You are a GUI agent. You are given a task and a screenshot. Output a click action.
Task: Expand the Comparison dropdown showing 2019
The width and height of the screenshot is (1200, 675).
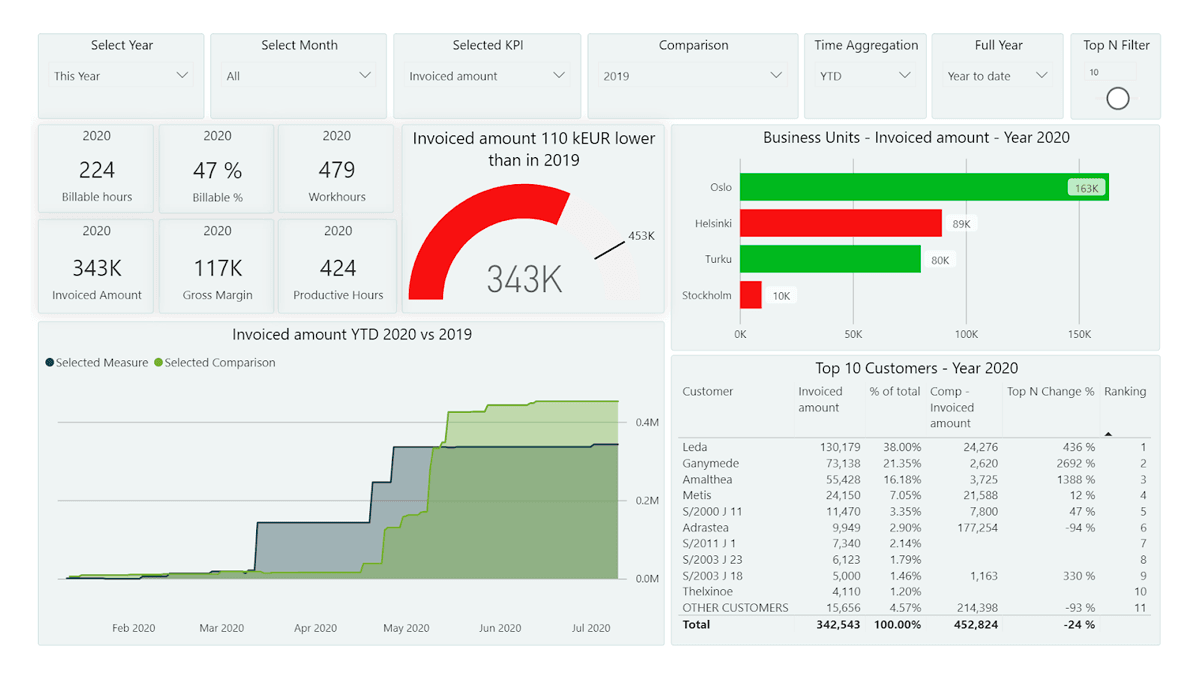[692, 76]
